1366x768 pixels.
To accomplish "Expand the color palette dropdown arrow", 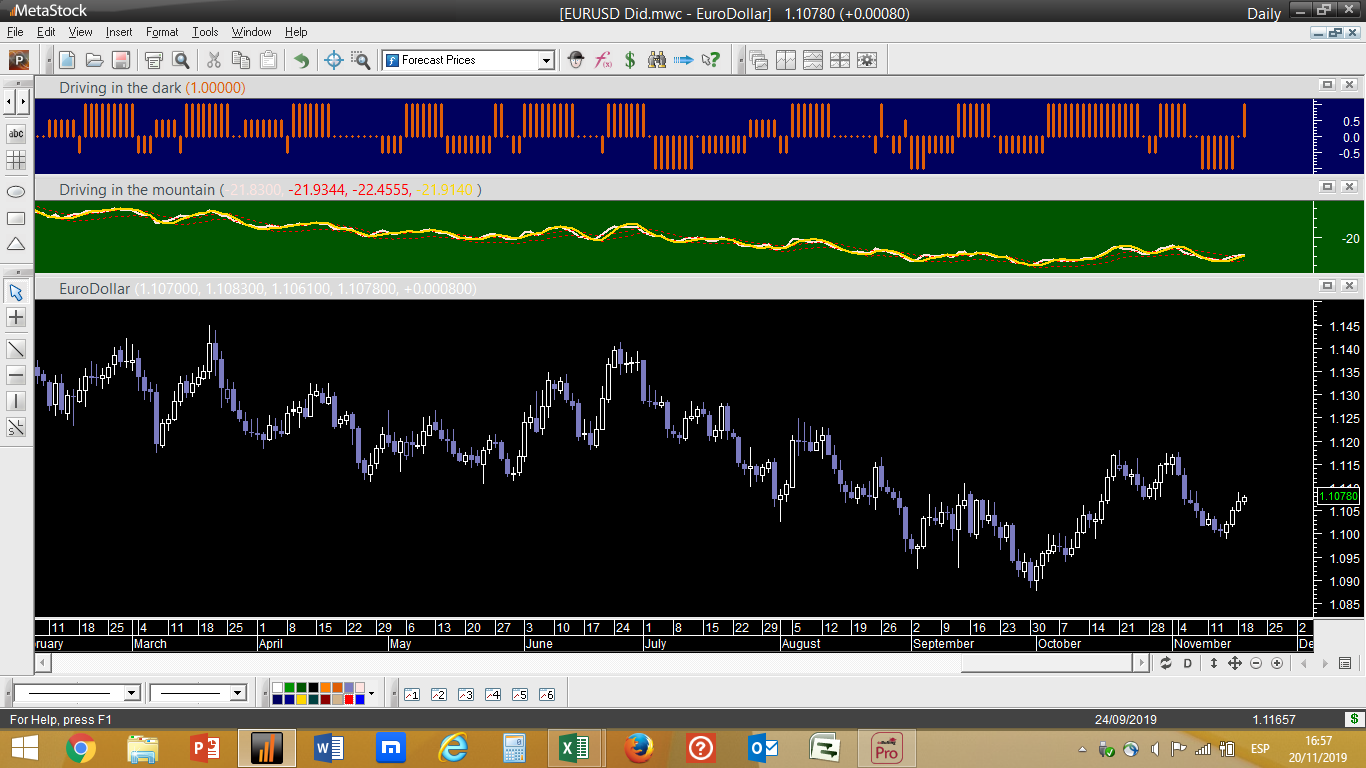I will click(x=371, y=693).
